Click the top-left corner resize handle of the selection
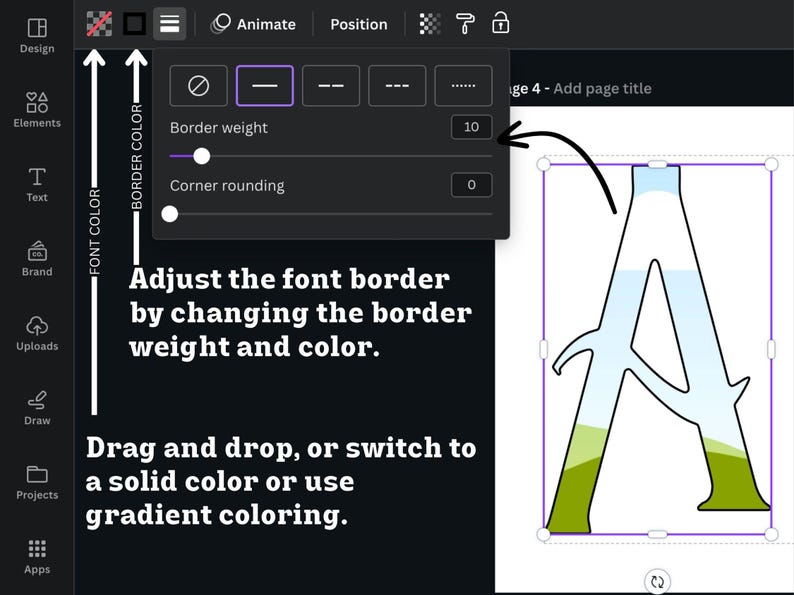The image size is (794, 595). (x=543, y=164)
